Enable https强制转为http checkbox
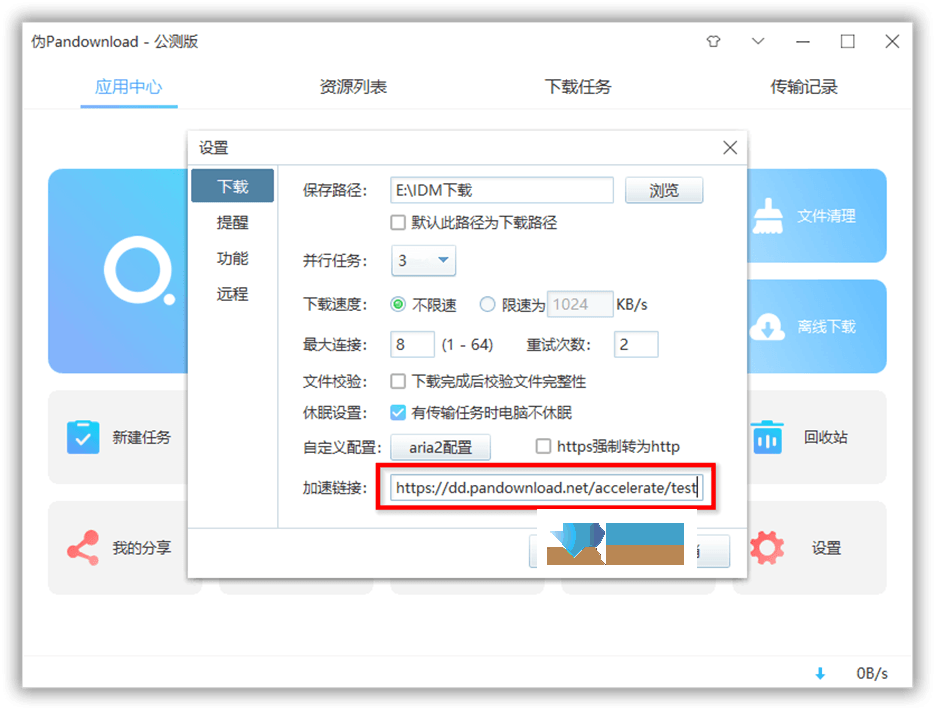The height and width of the screenshot is (710, 935). [x=543, y=447]
